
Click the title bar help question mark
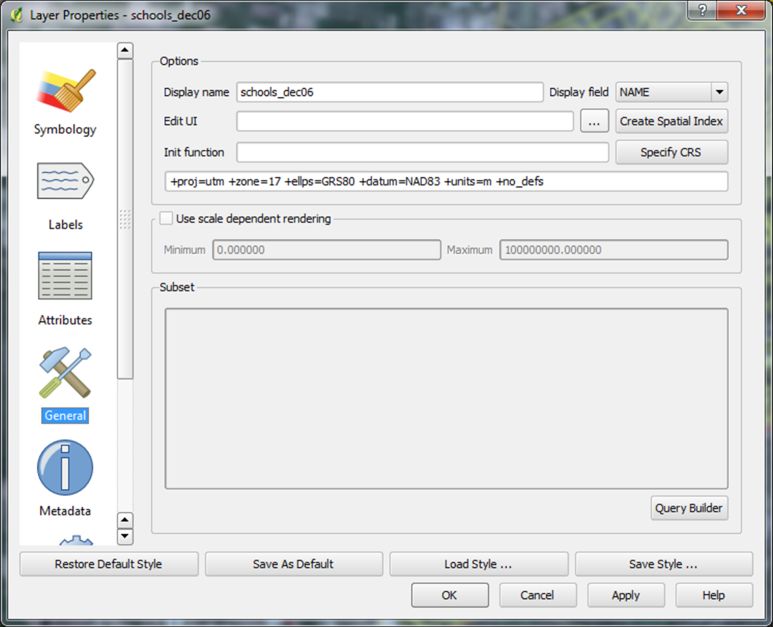pyautogui.click(x=702, y=10)
